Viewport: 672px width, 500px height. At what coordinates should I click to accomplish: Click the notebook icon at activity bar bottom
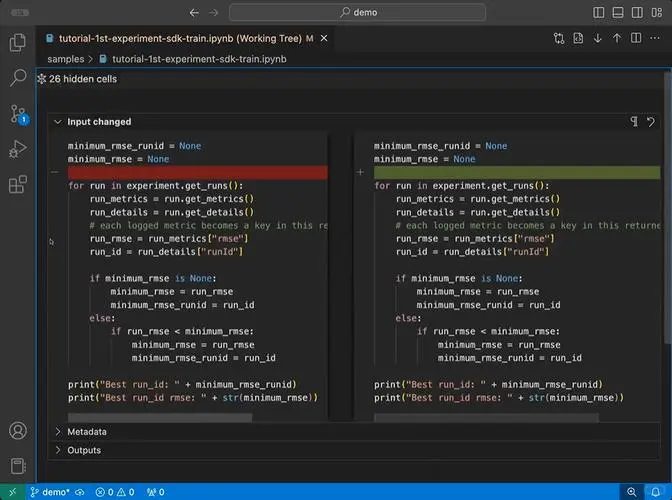coord(18,466)
